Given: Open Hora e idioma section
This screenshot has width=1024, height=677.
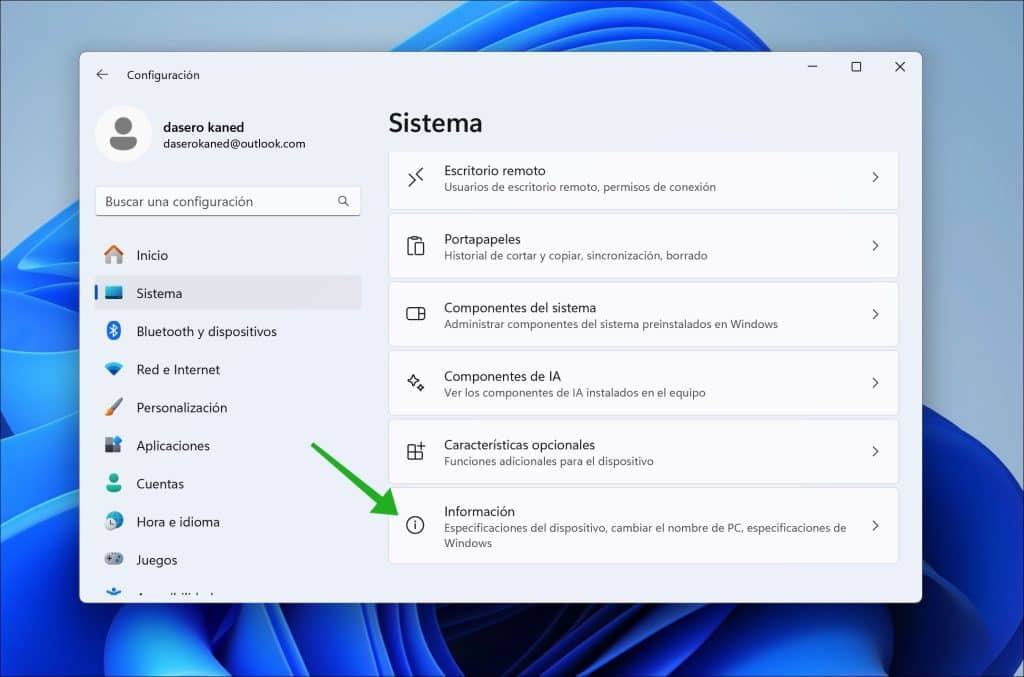Looking at the screenshot, I should point(228,521).
